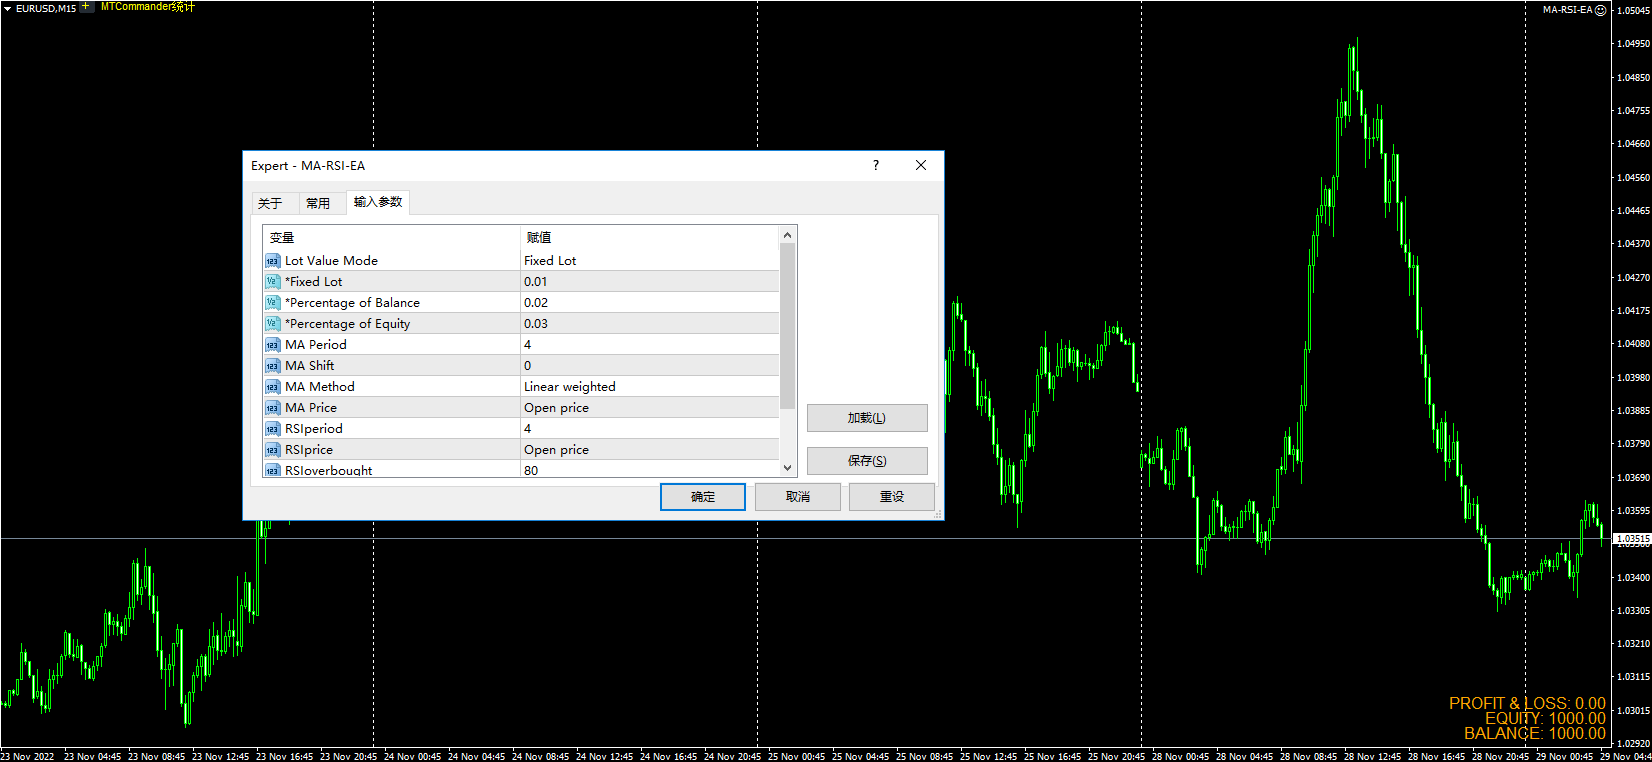Click the EQUITY: 1000.00 text on chart
Viewport: 1652px width, 762px height.
(1545, 718)
